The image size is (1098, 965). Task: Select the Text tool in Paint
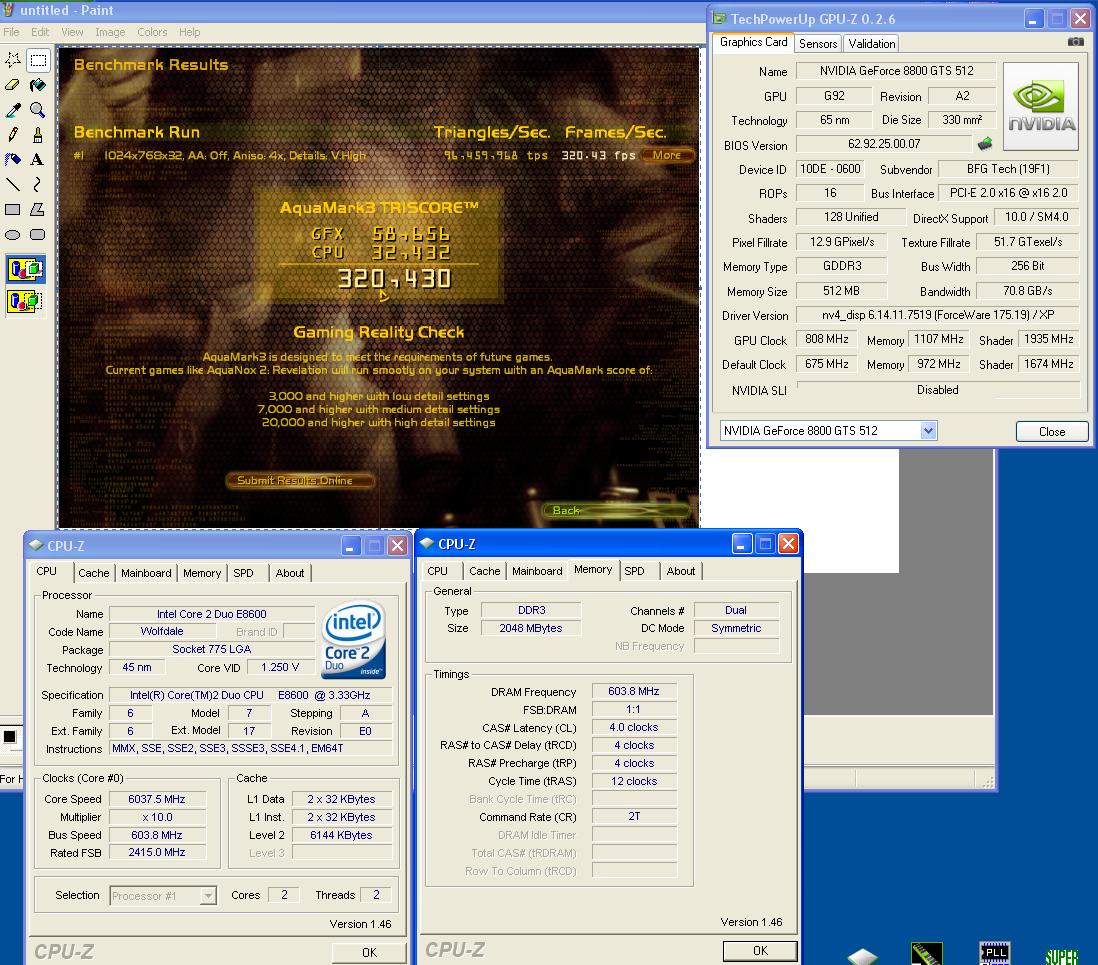(x=38, y=160)
